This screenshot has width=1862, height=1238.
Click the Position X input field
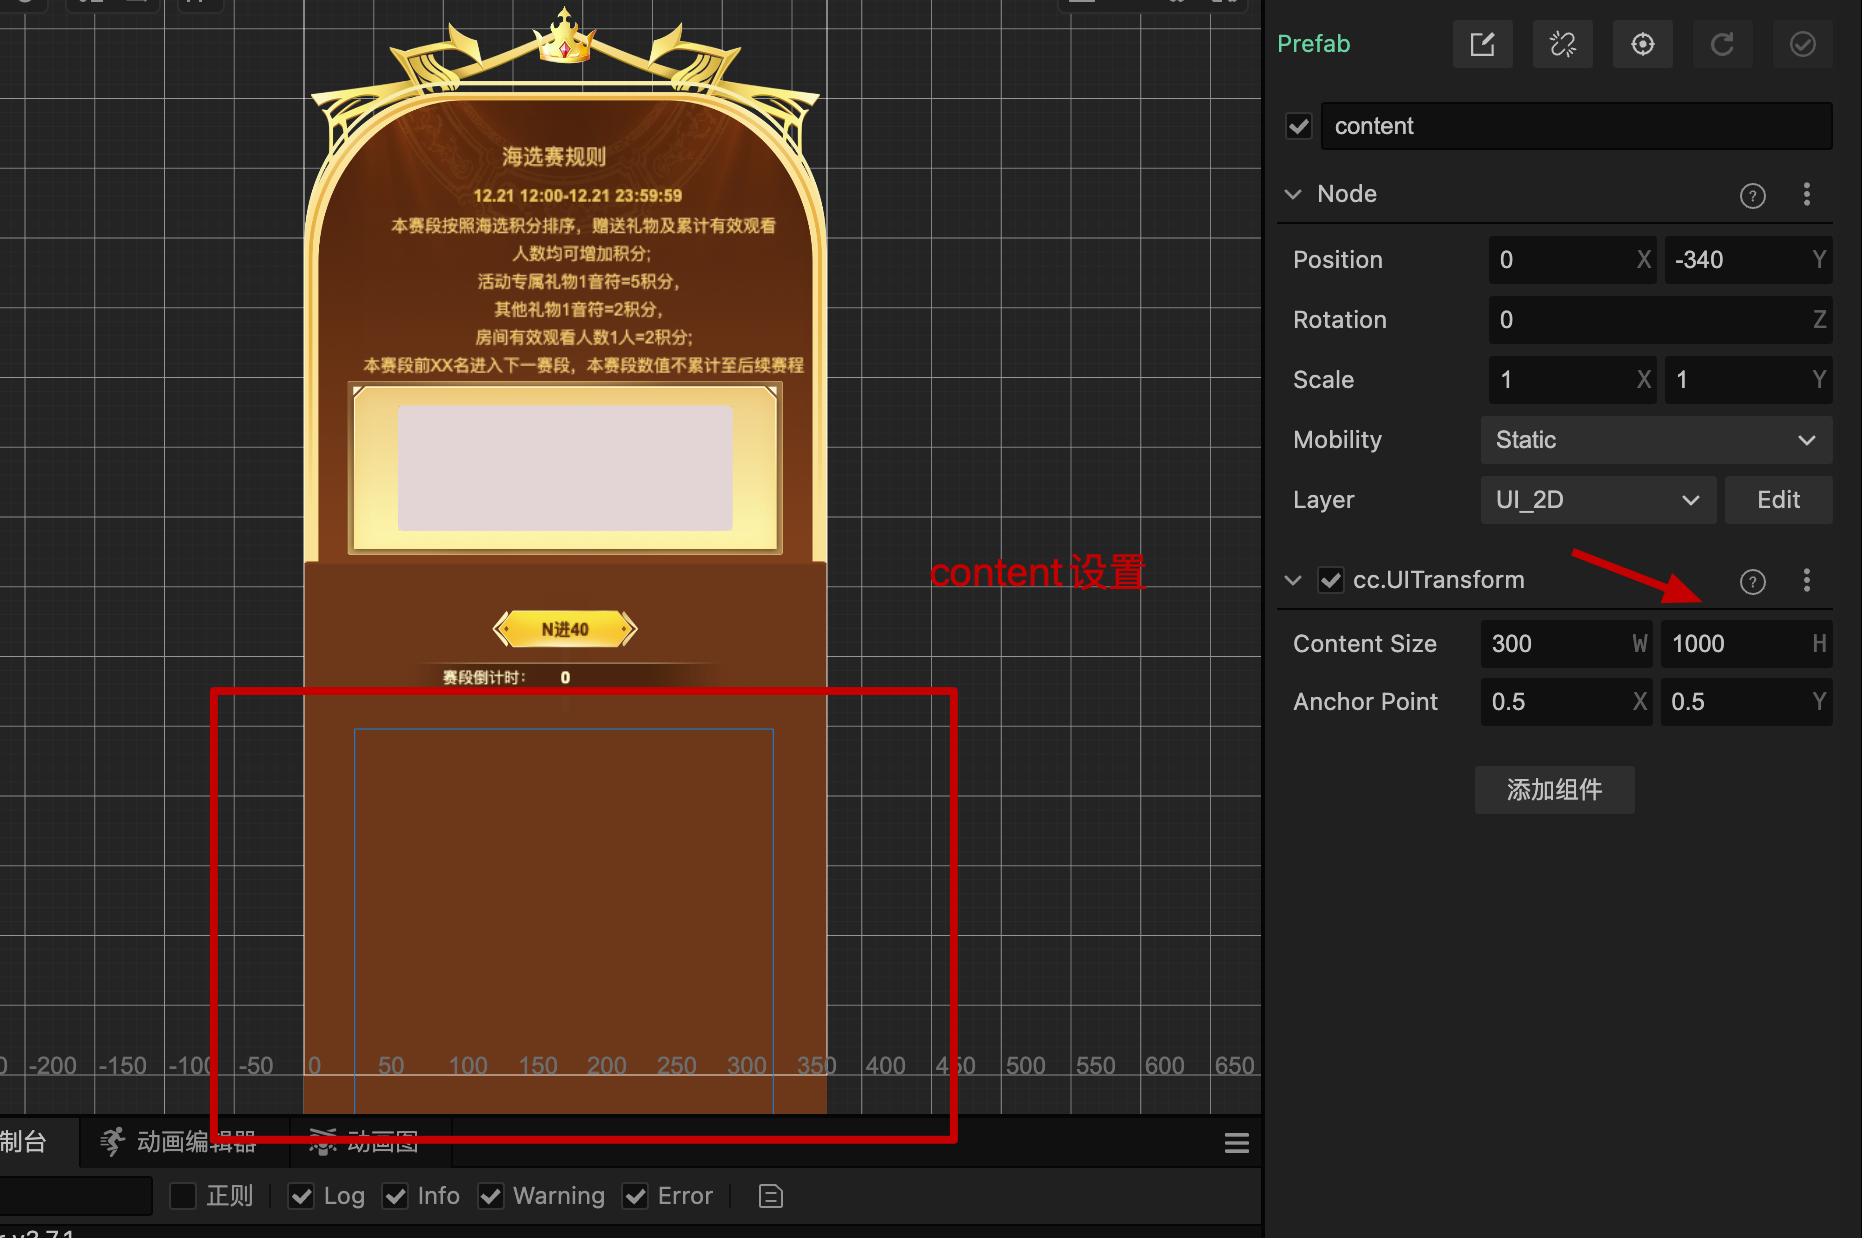click(x=1572, y=260)
